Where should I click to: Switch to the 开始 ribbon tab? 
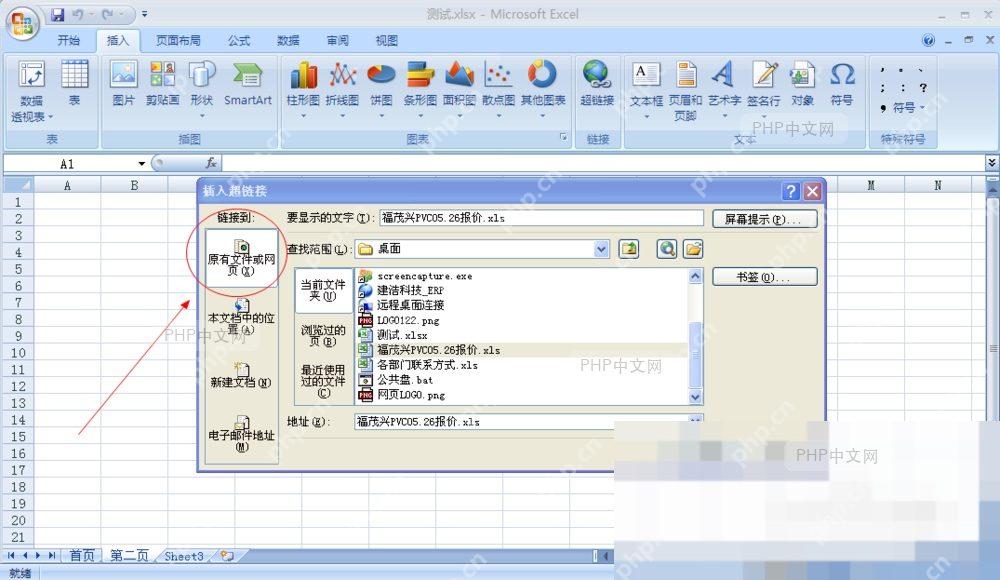click(x=69, y=40)
